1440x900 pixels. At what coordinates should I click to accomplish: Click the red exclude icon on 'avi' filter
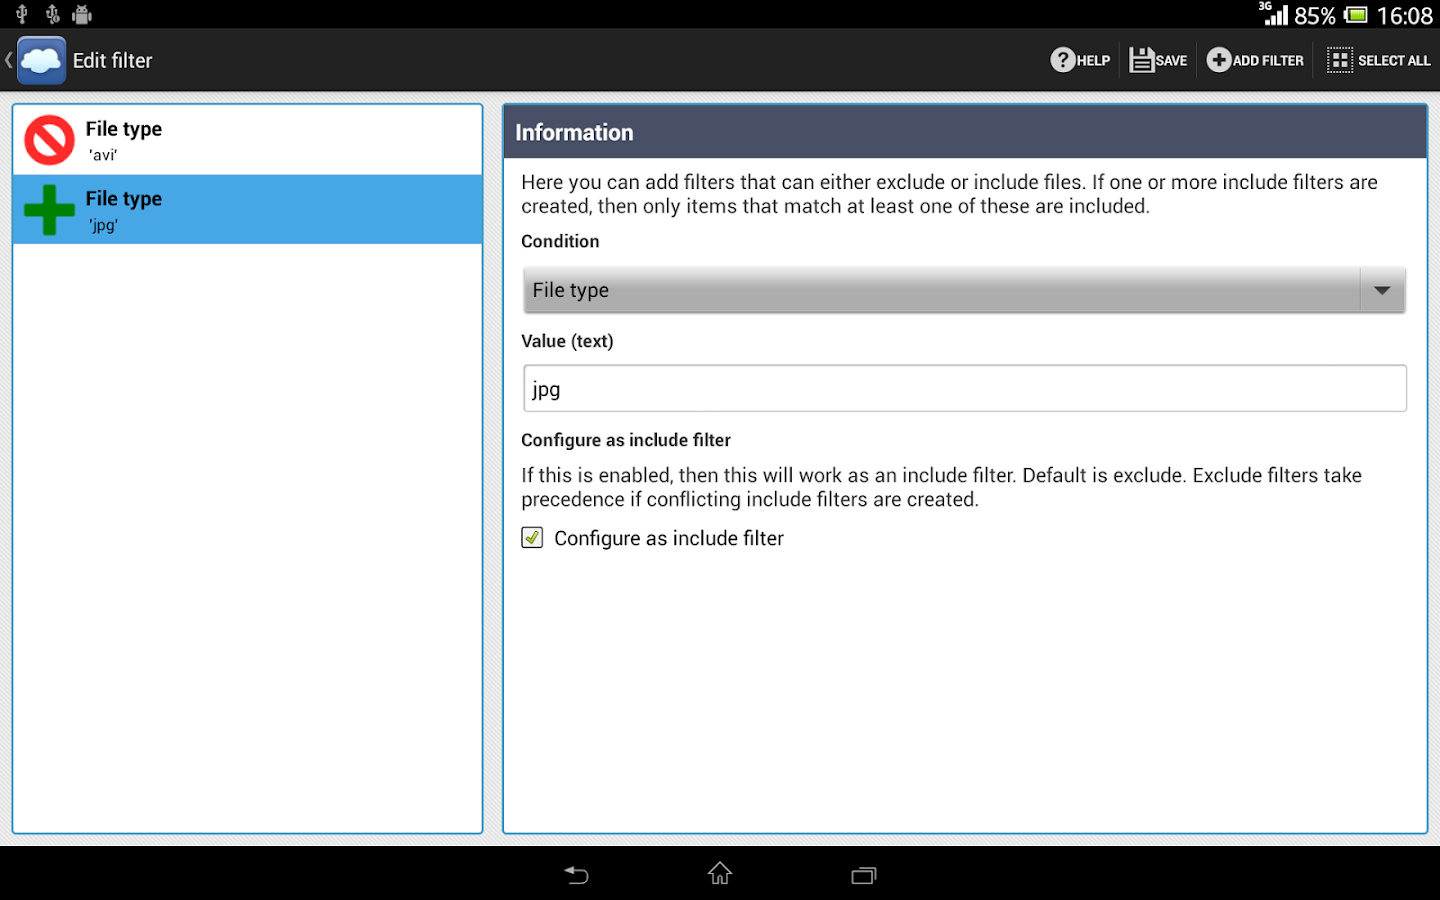(49, 139)
